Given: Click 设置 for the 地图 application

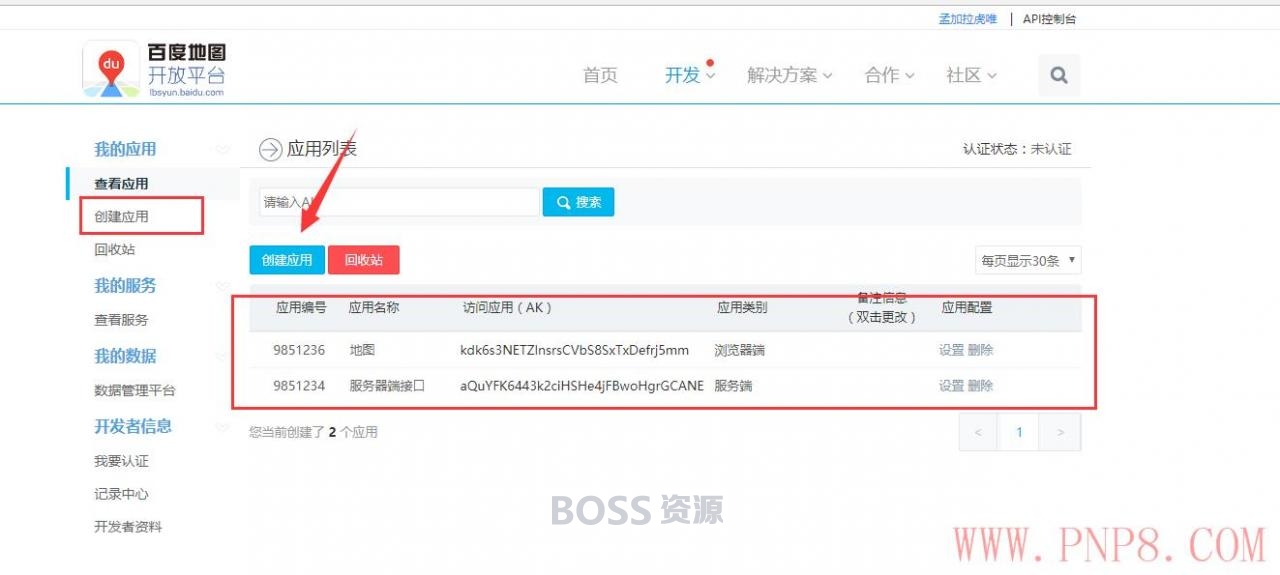Looking at the screenshot, I should point(951,350).
